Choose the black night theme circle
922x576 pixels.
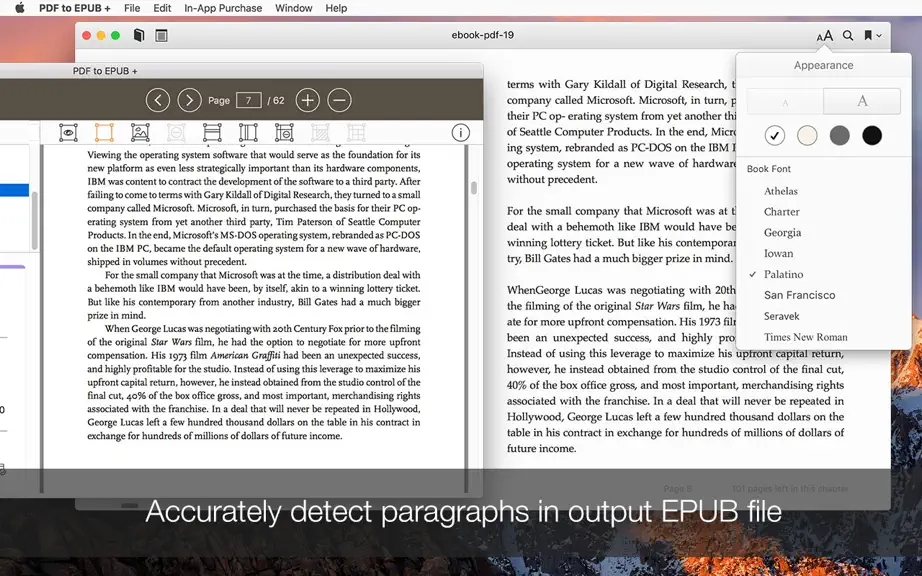pos(872,136)
